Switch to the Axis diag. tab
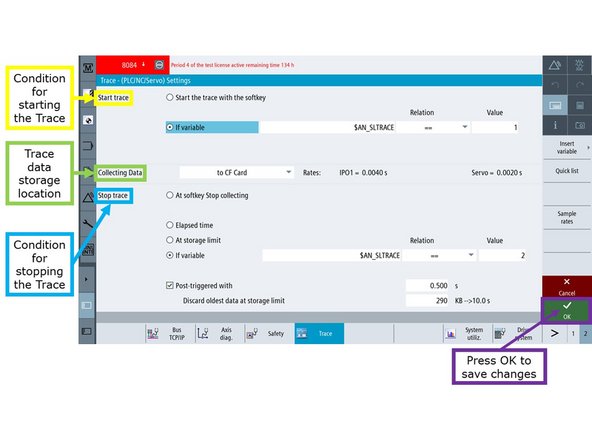This screenshot has width=592, height=444. point(220,333)
